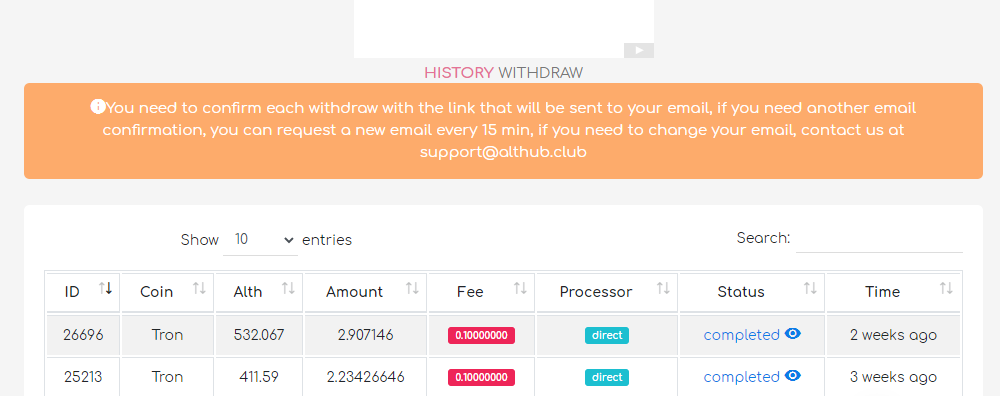Click the Fee column sort icon
Viewport: 1000px width, 396px height.
520,288
